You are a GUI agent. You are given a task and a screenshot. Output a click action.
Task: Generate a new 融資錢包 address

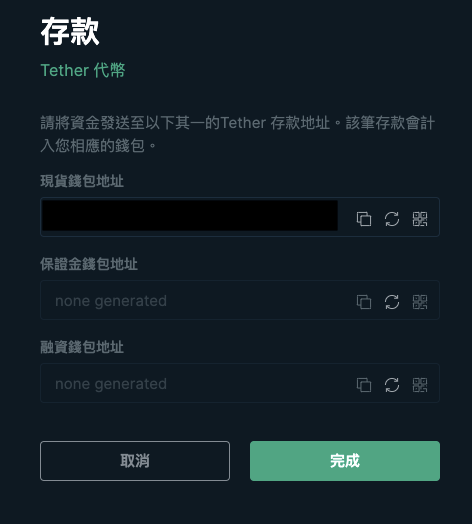392,385
